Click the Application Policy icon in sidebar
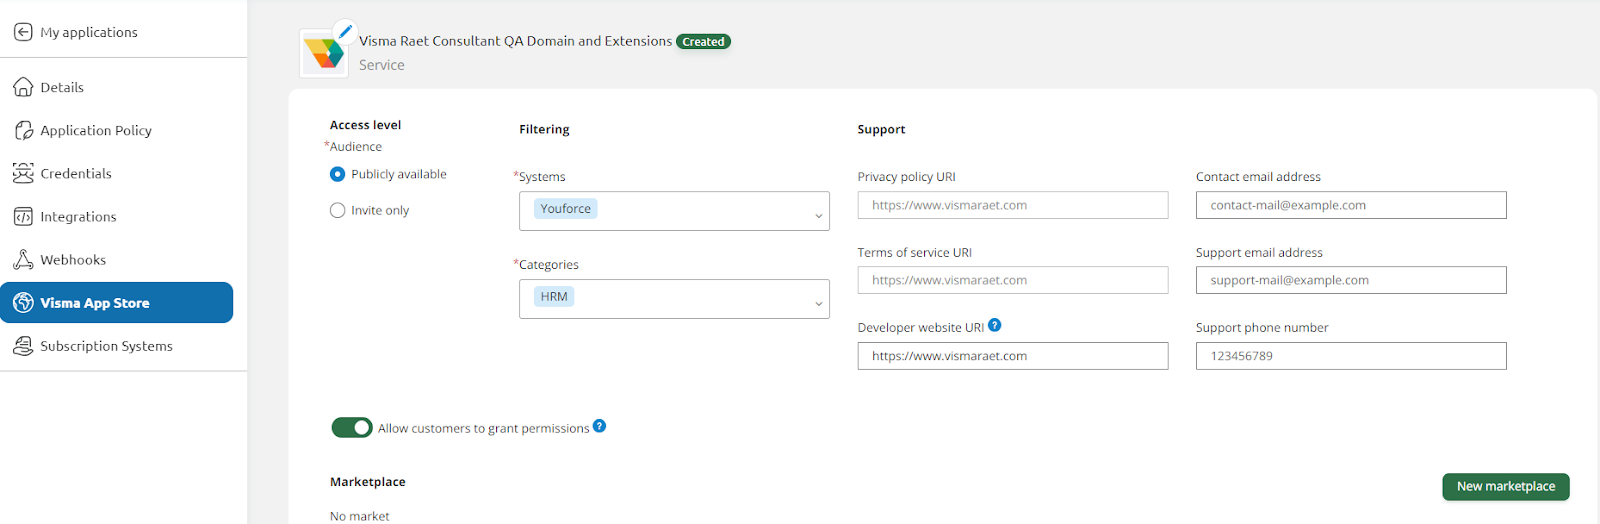This screenshot has width=1600, height=524. [24, 130]
